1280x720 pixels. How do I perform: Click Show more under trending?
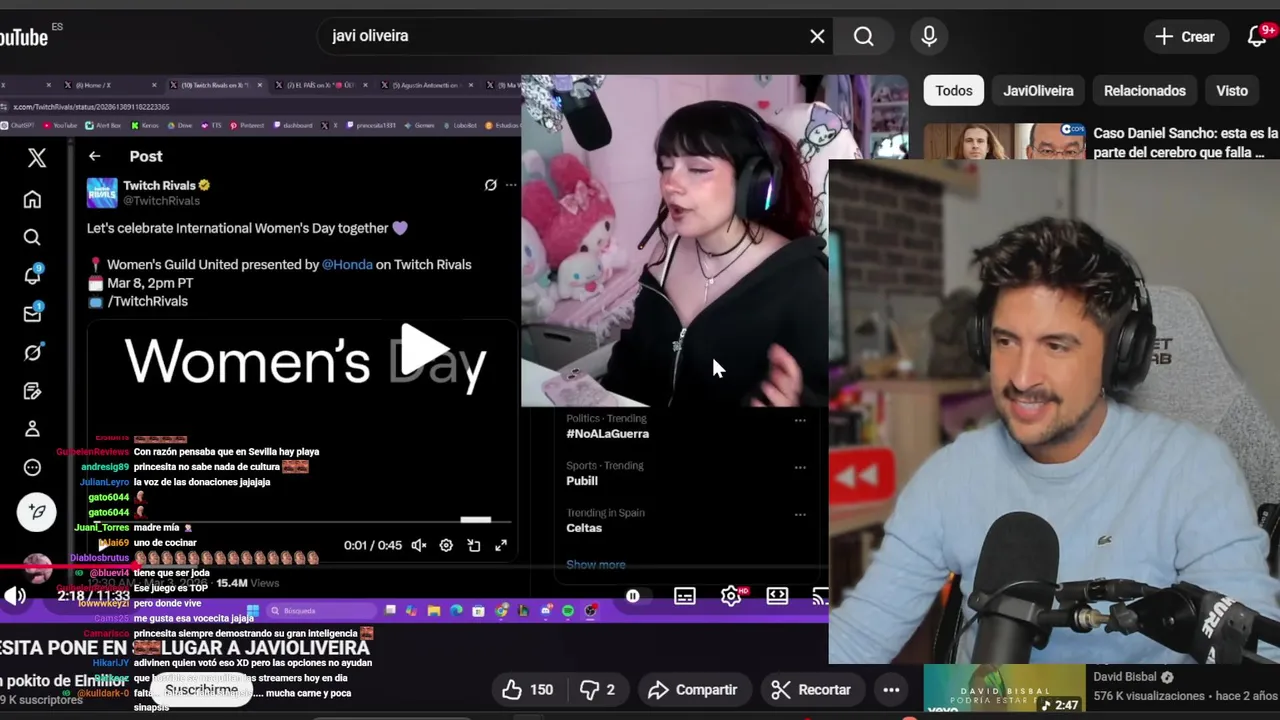click(596, 565)
